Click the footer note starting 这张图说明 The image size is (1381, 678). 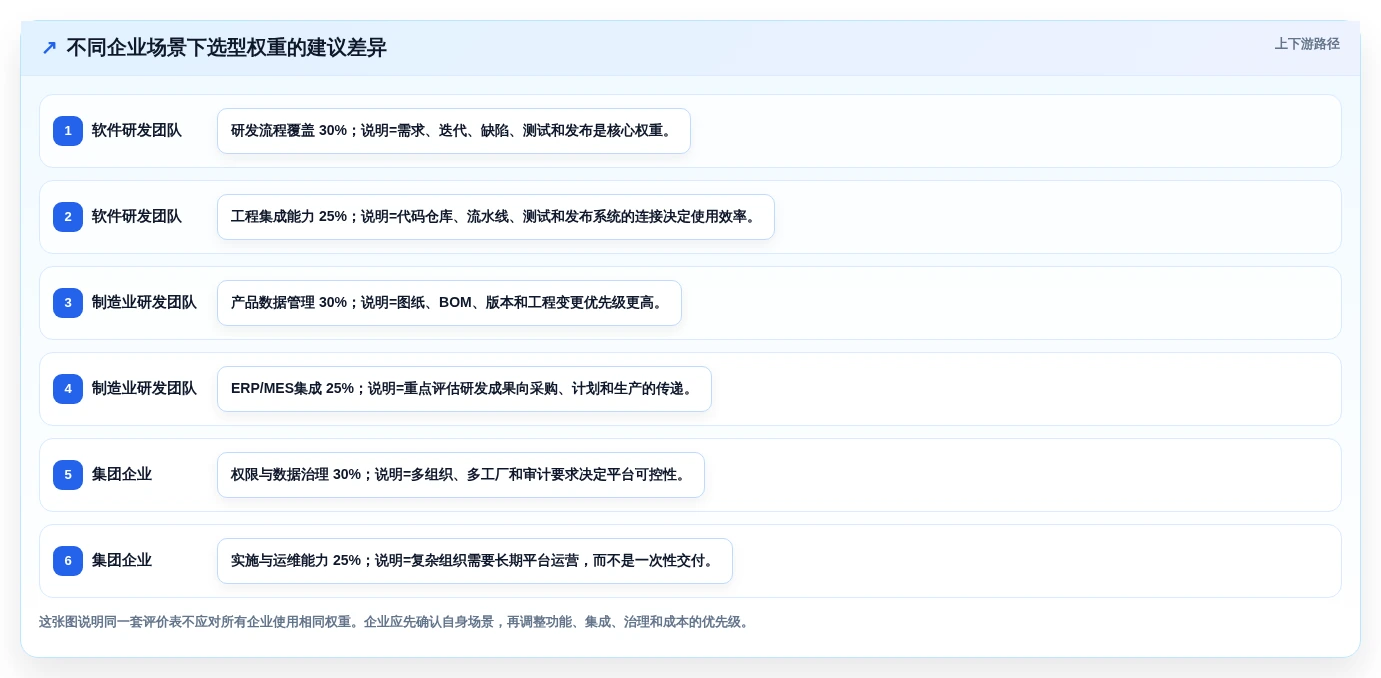(395, 622)
